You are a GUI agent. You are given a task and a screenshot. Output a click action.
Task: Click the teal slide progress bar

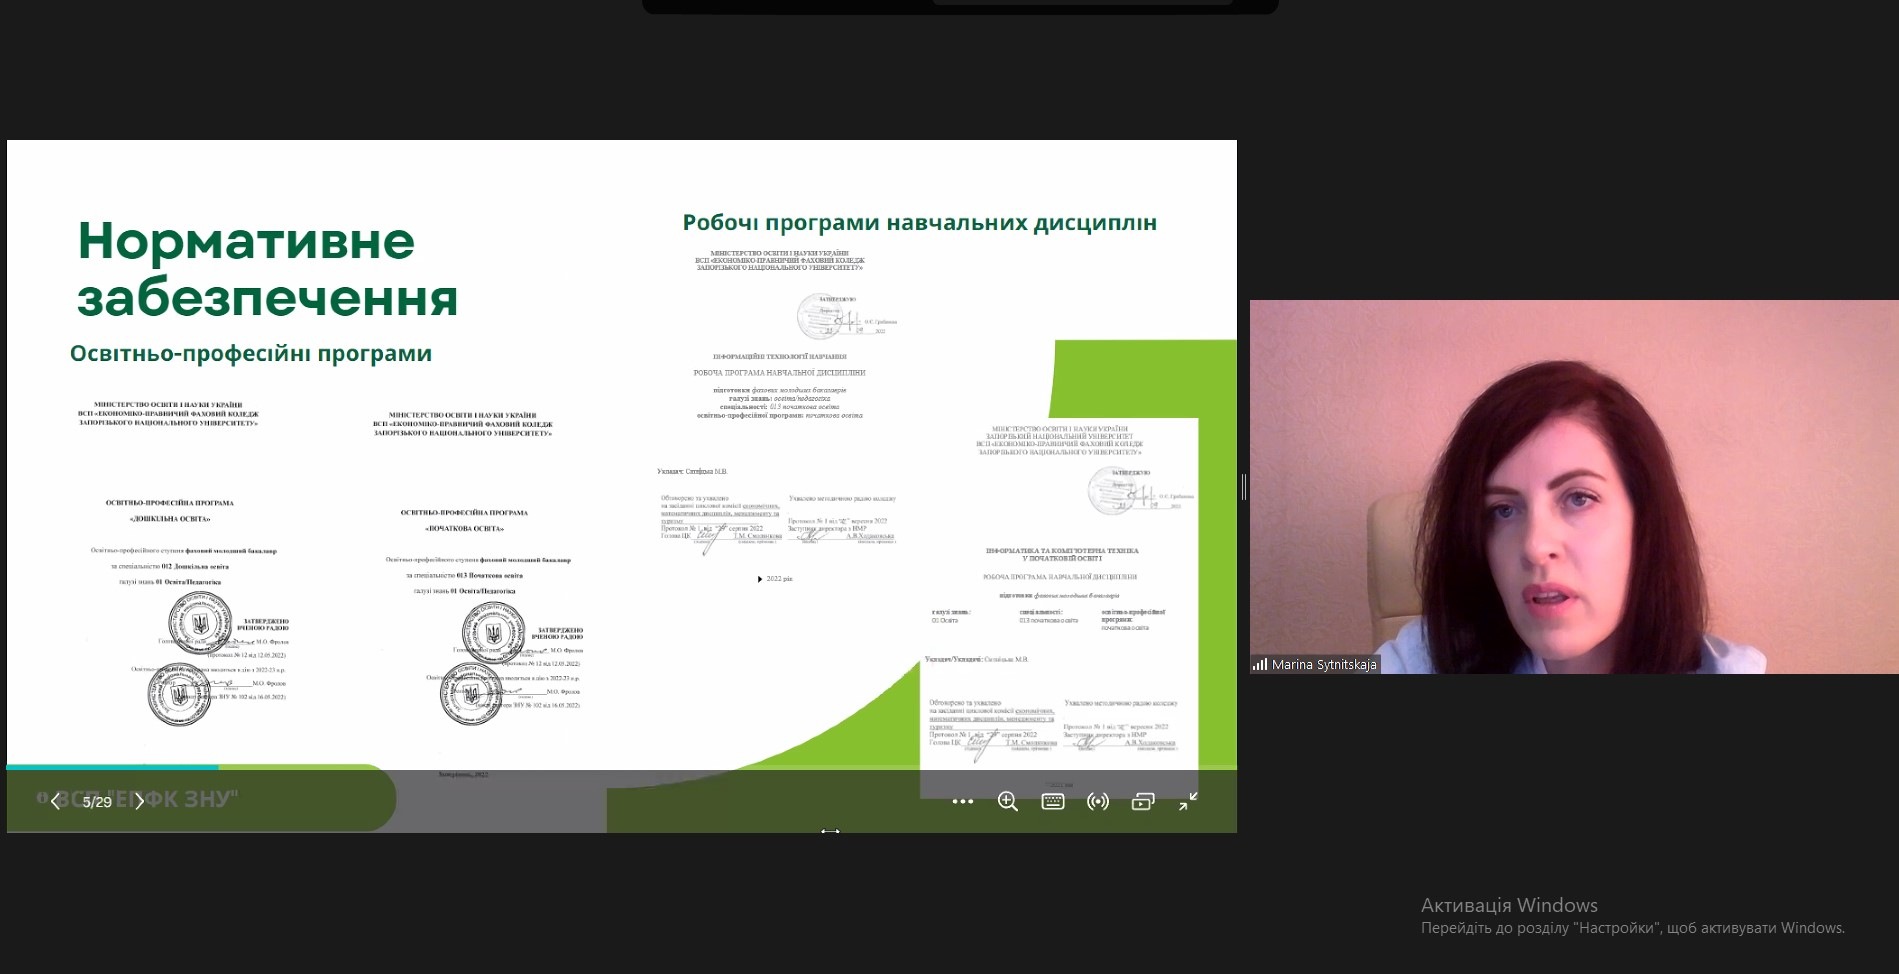pos(112,767)
